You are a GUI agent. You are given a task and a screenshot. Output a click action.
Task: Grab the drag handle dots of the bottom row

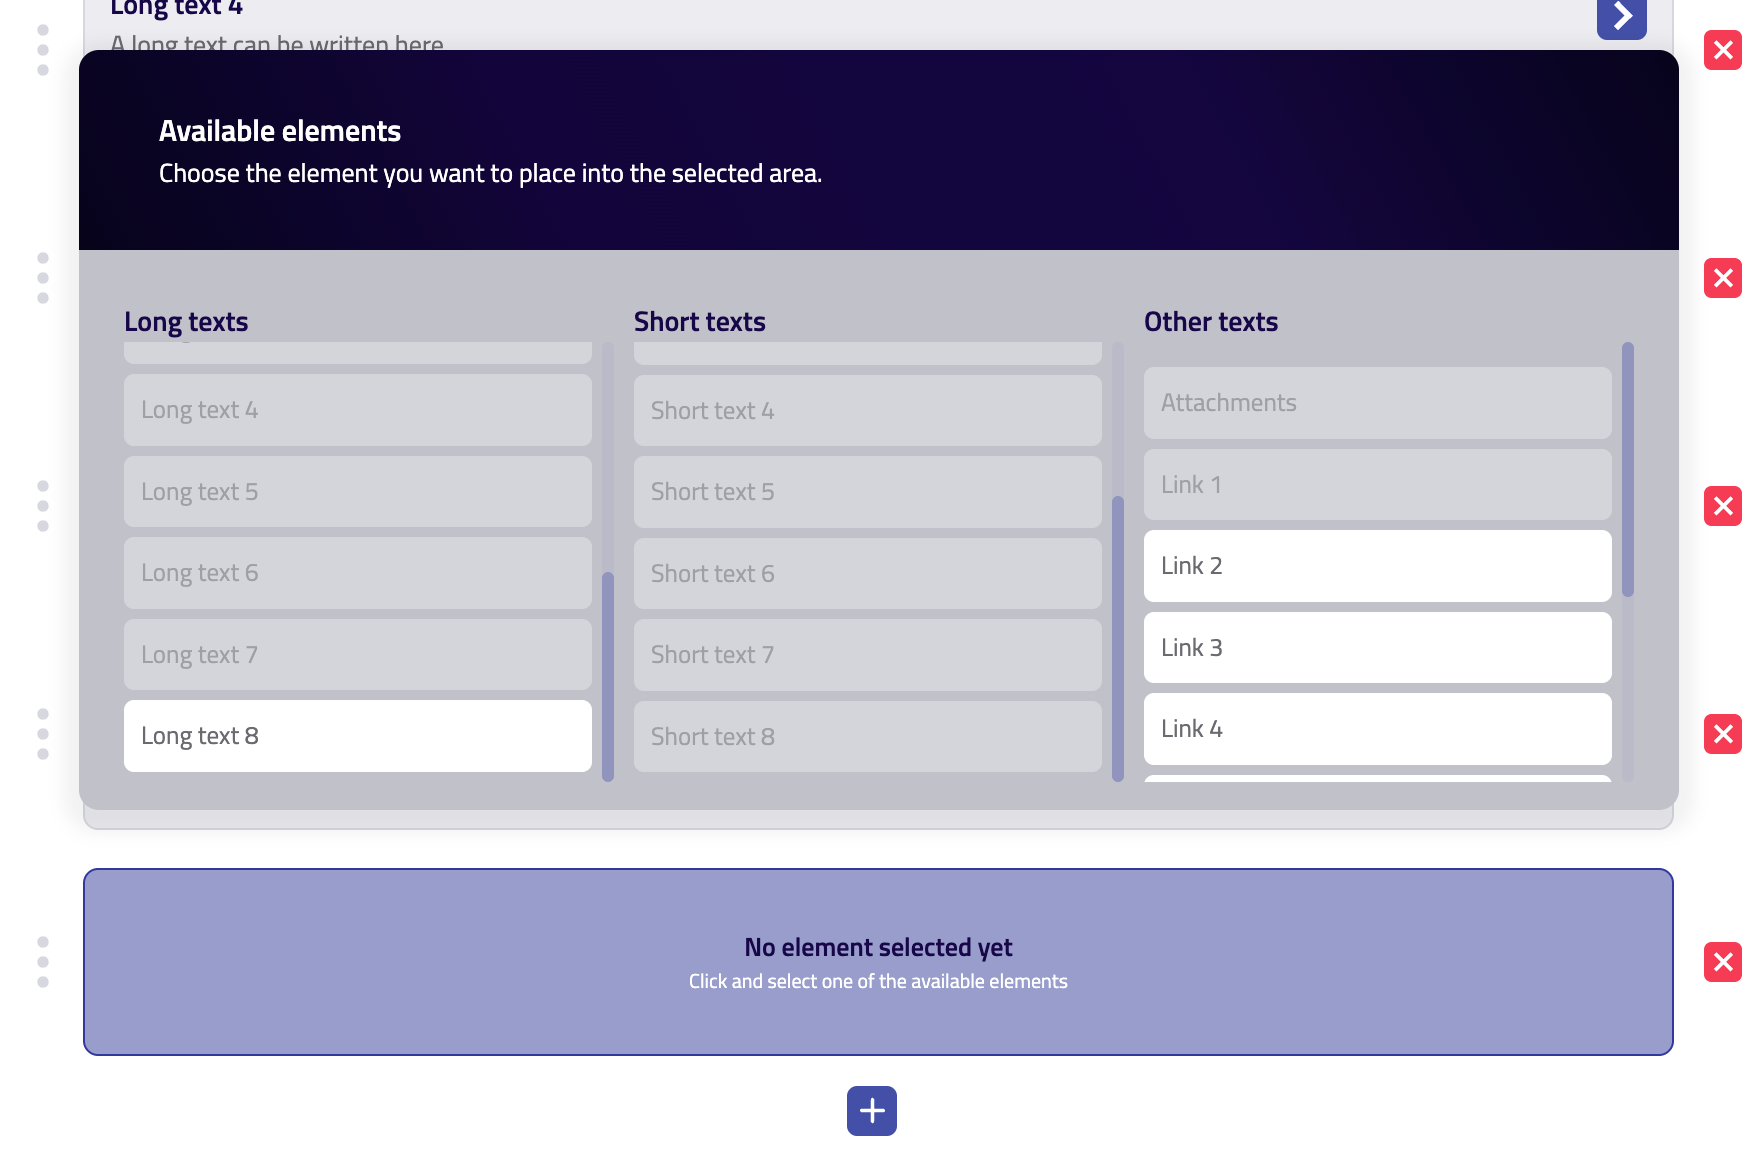(43, 962)
